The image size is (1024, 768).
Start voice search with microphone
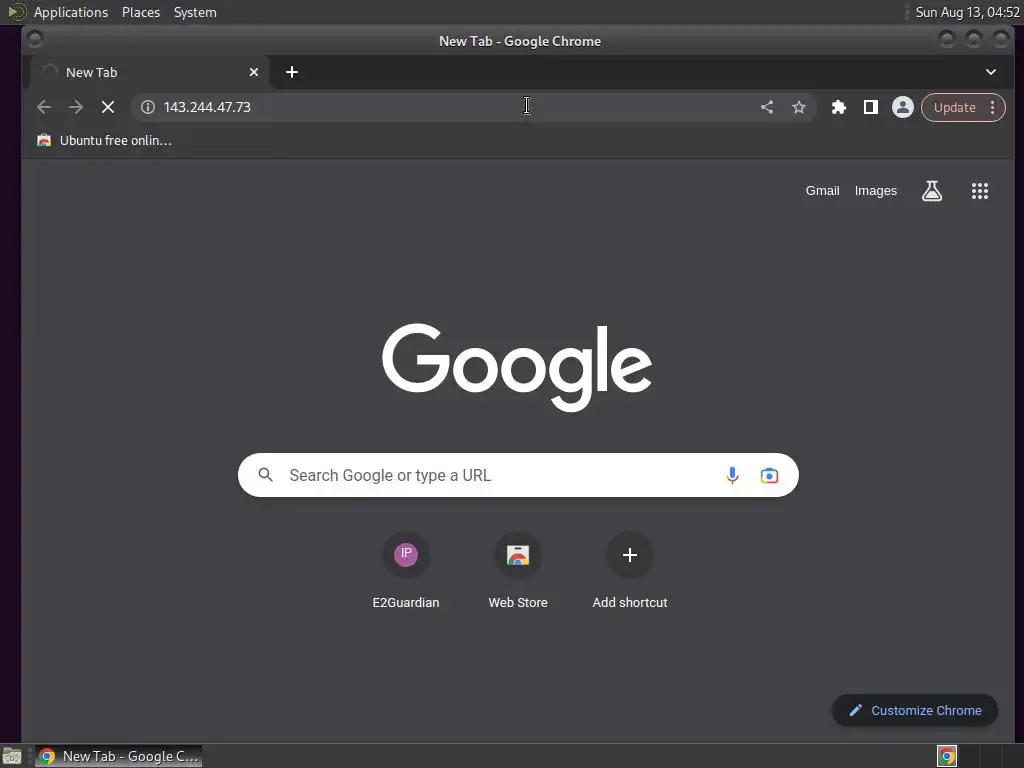[x=732, y=475]
